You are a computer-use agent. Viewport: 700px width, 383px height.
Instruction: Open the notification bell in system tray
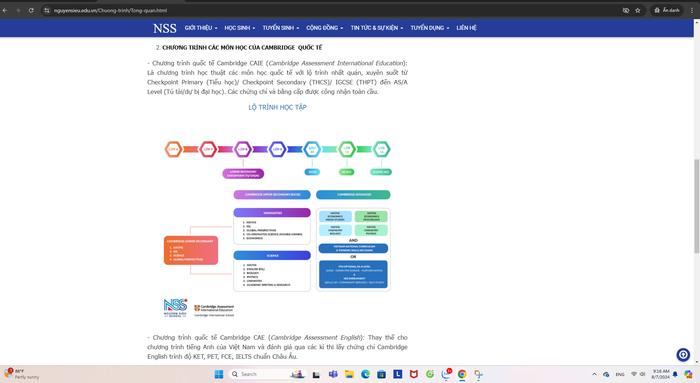[x=675, y=374]
